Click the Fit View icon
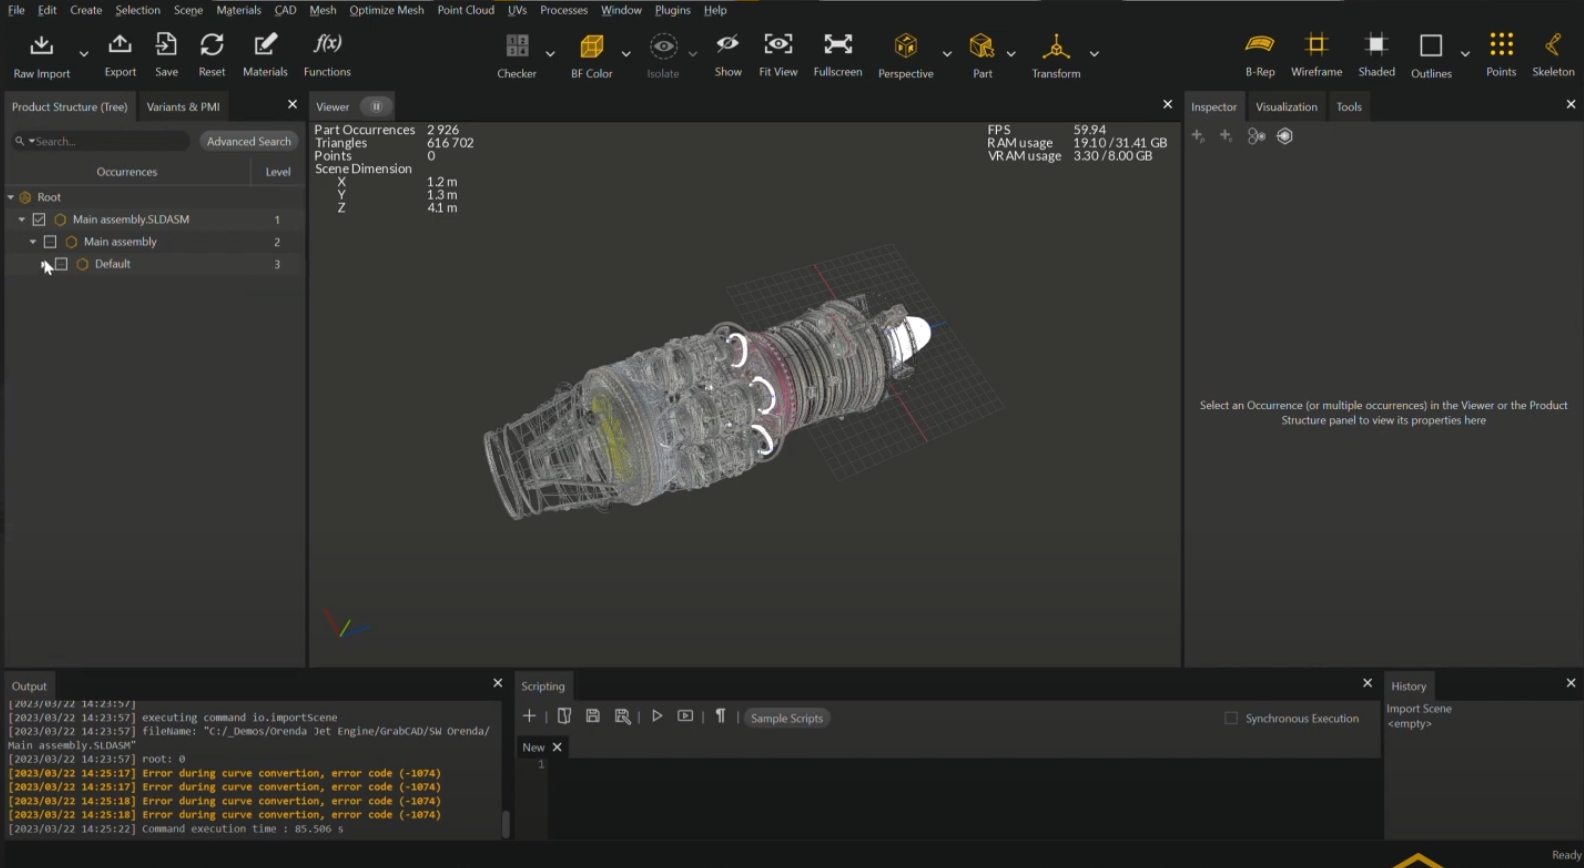 point(778,44)
